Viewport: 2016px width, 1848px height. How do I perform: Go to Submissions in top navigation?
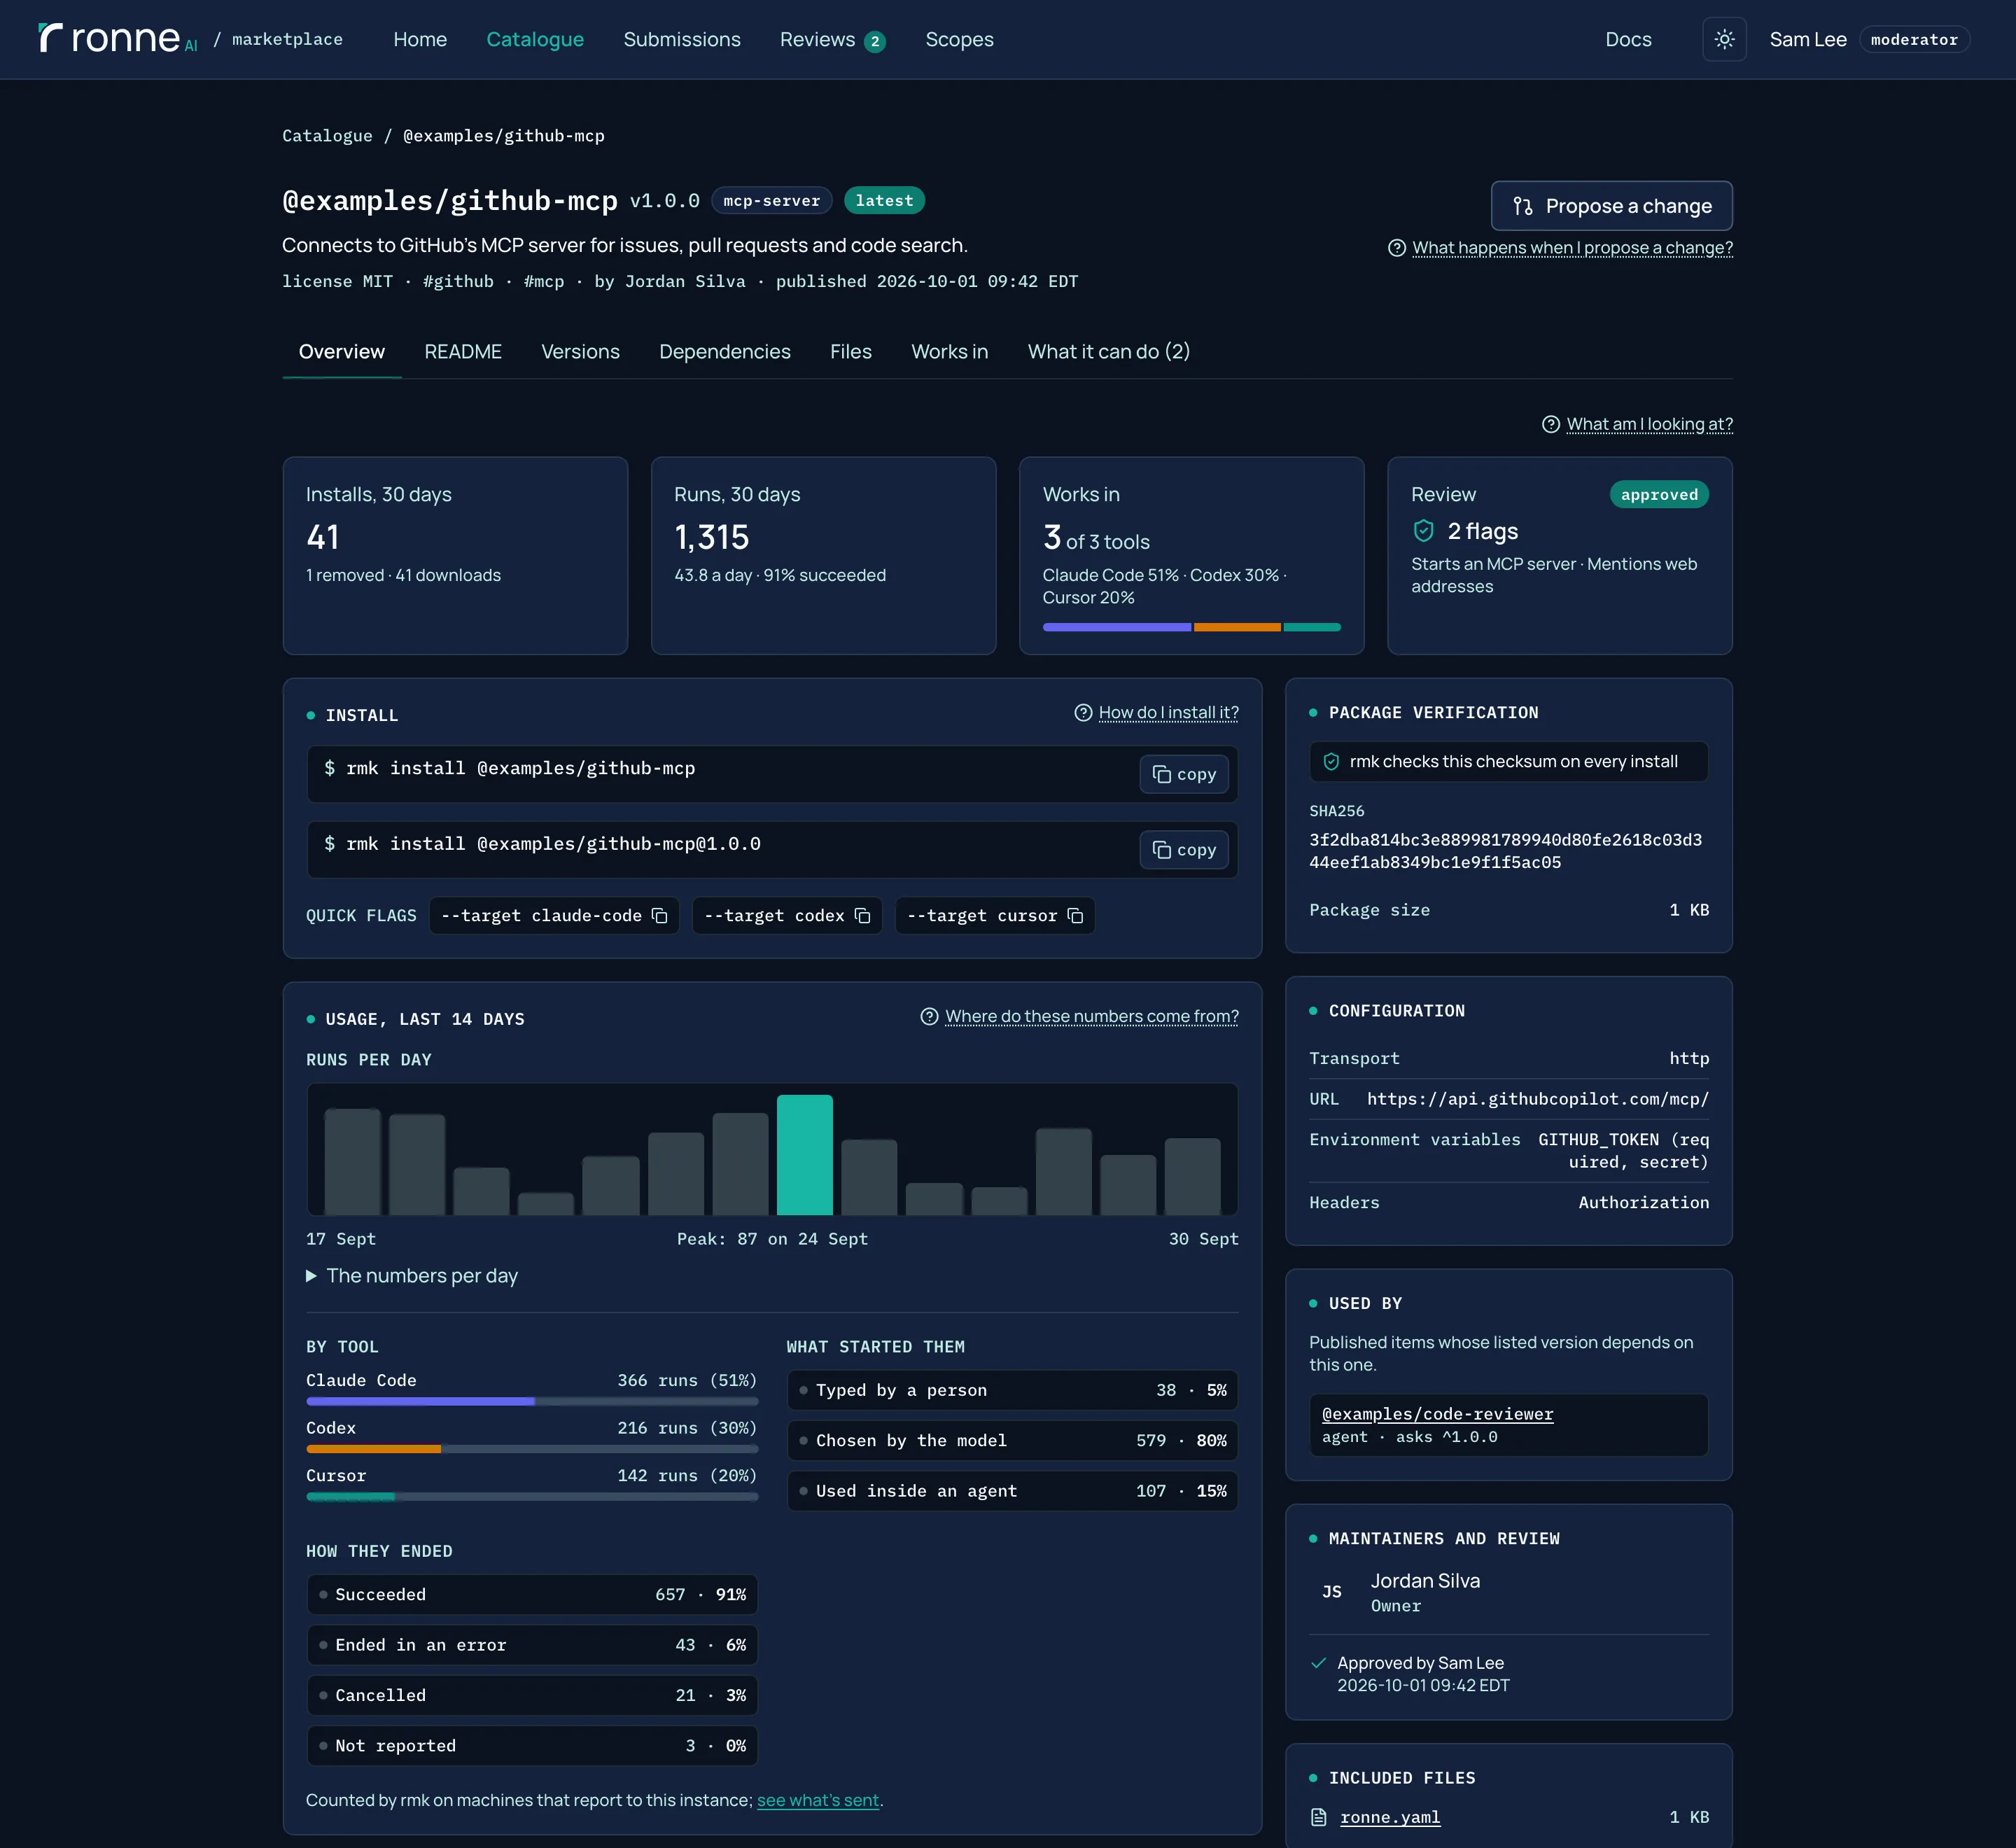(x=682, y=39)
